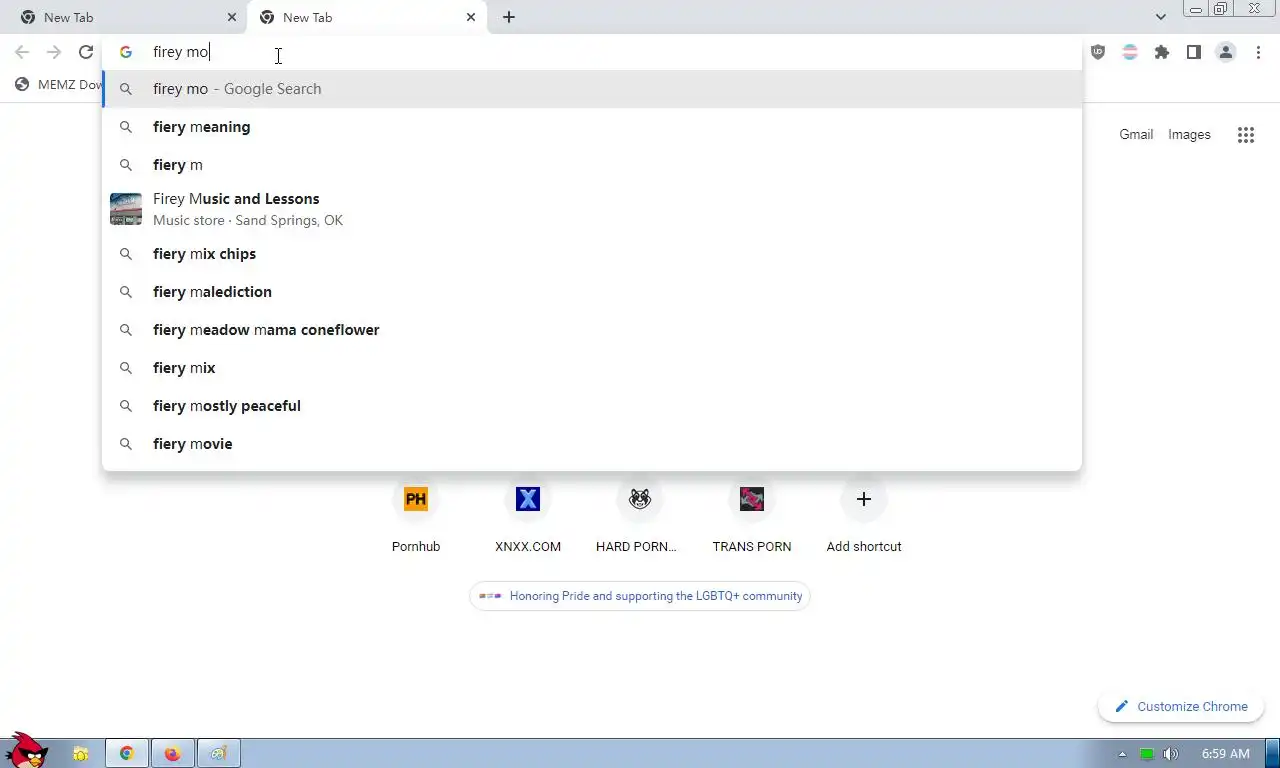Open the Chrome three-dot menu
The height and width of the screenshot is (768, 1280).
(x=1258, y=52)
